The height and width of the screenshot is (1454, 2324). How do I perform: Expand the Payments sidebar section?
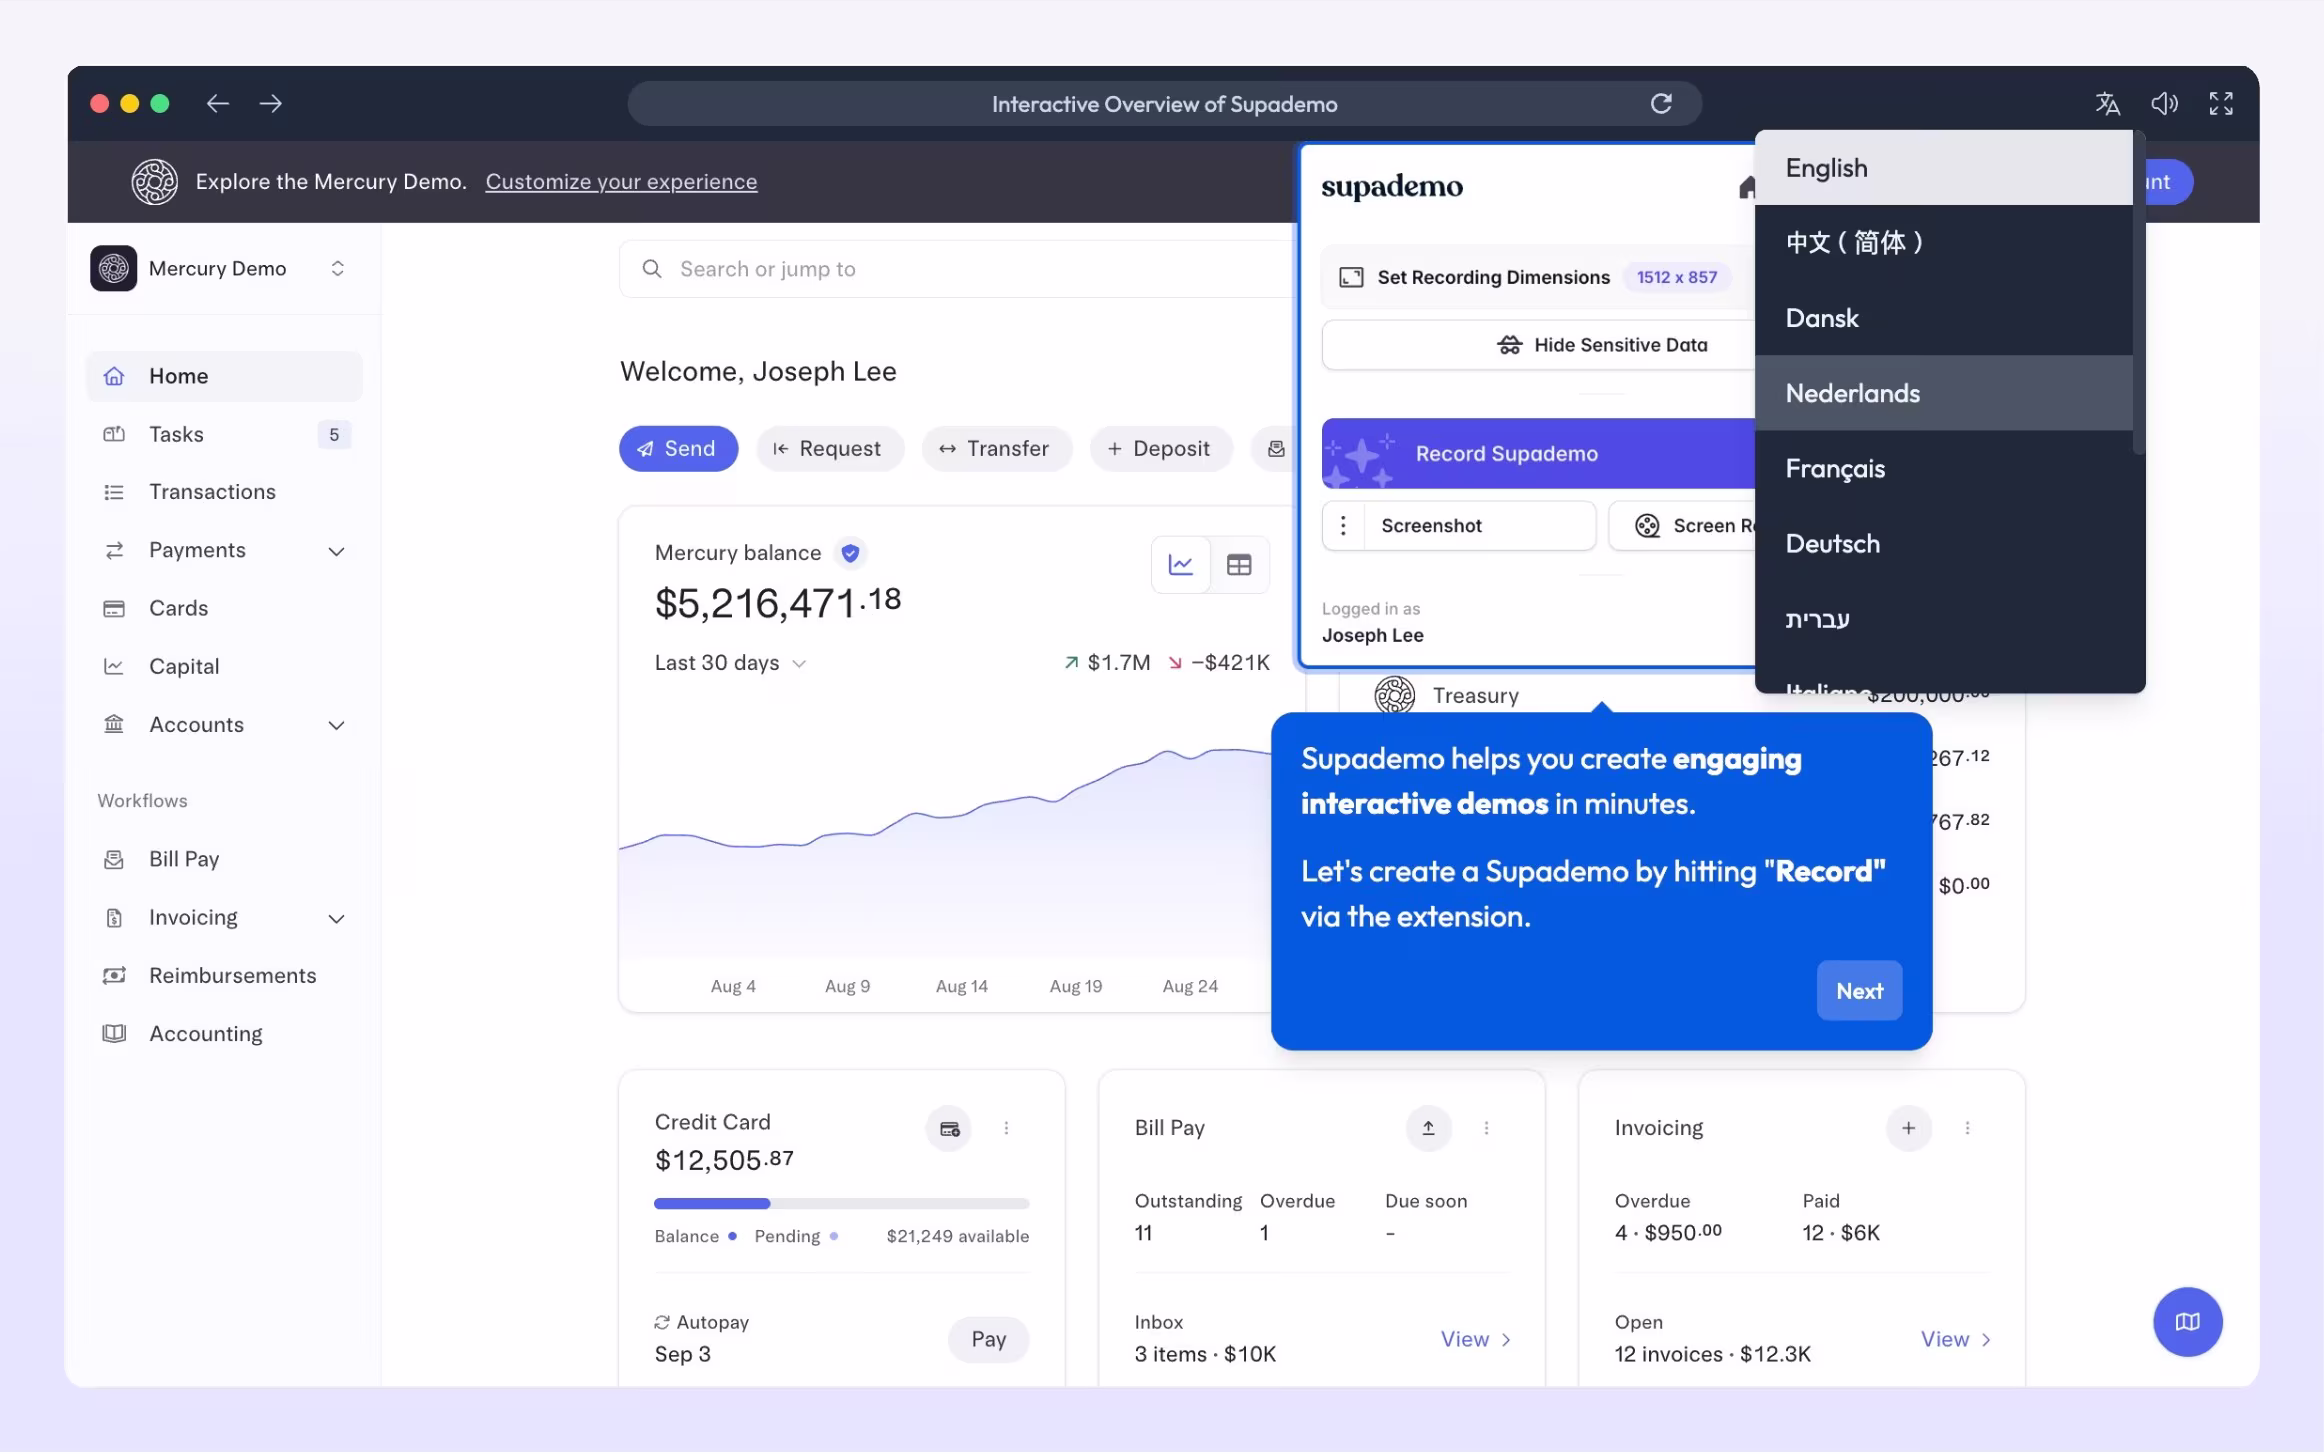click(337, 551)
